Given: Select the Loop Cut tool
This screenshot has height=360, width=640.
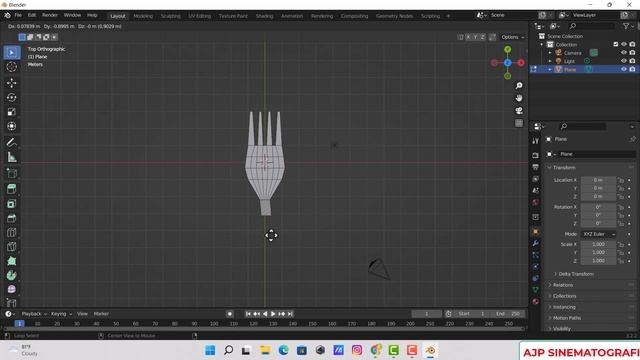Looking at the screenshot, I should point(11,232).
